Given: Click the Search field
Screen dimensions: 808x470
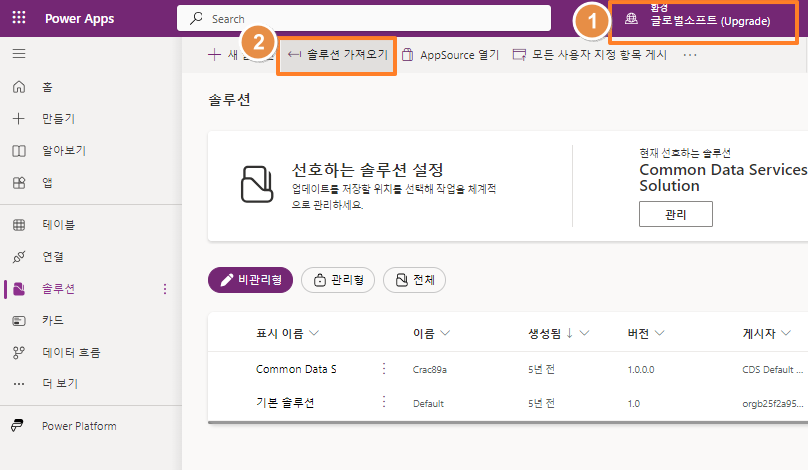Looking at the screenshot, I should coord(364,19).
